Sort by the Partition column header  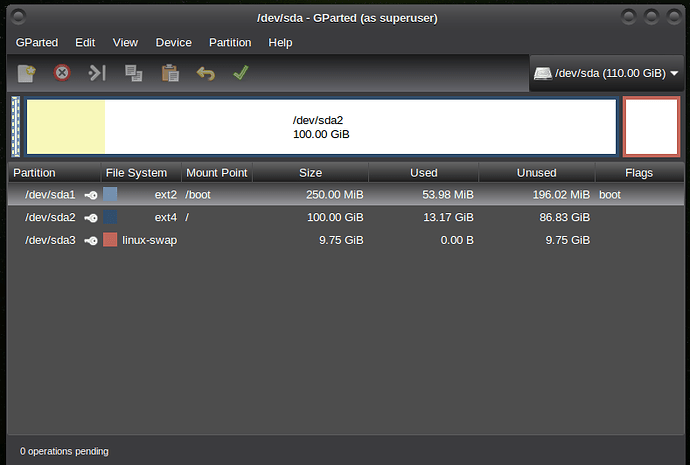point(55,173)
